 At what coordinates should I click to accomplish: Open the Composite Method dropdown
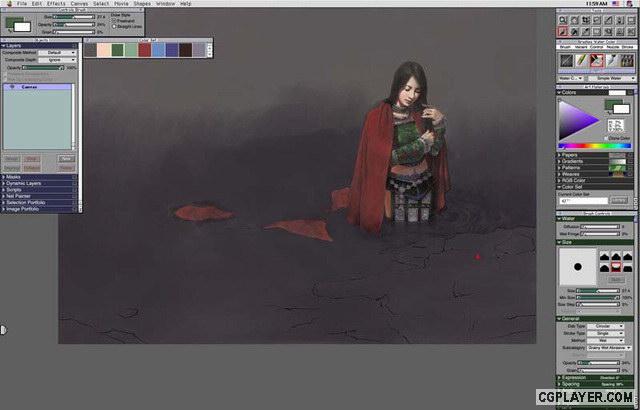57,53
